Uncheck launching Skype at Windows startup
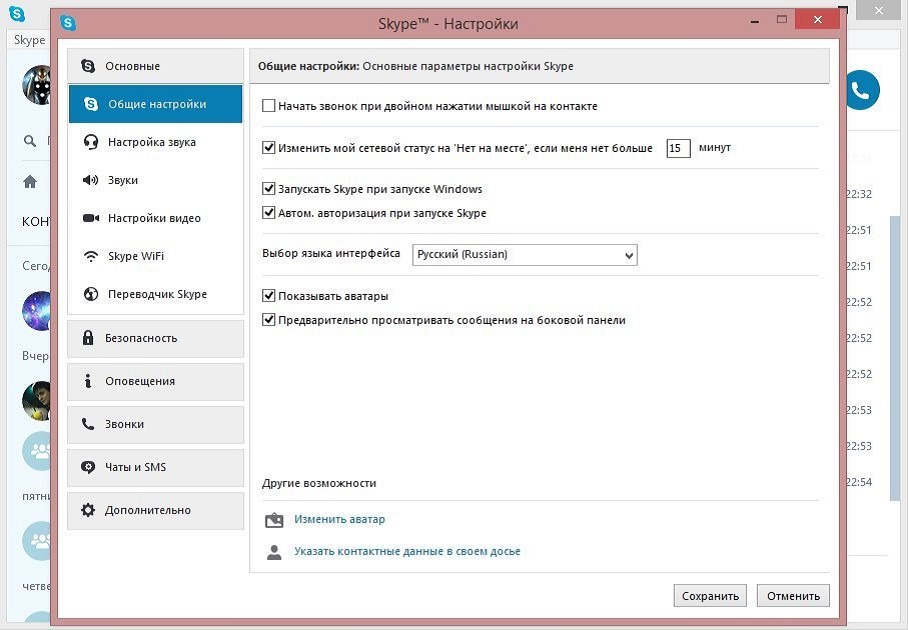 click(x=269, y=188)
